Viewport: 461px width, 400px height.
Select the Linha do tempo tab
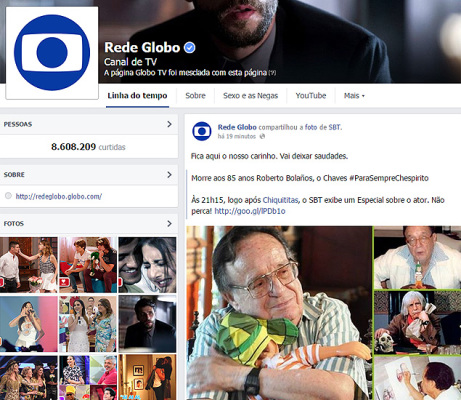click(137, 96)
